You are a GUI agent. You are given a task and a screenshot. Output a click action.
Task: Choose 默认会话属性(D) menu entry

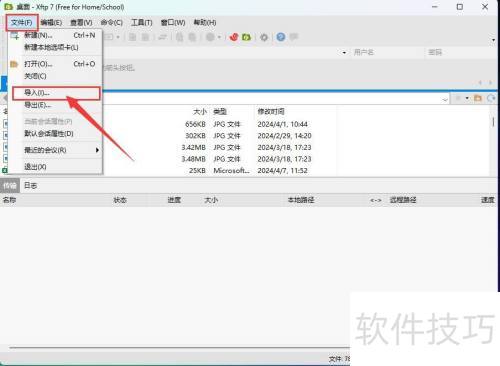coord(55,134)
